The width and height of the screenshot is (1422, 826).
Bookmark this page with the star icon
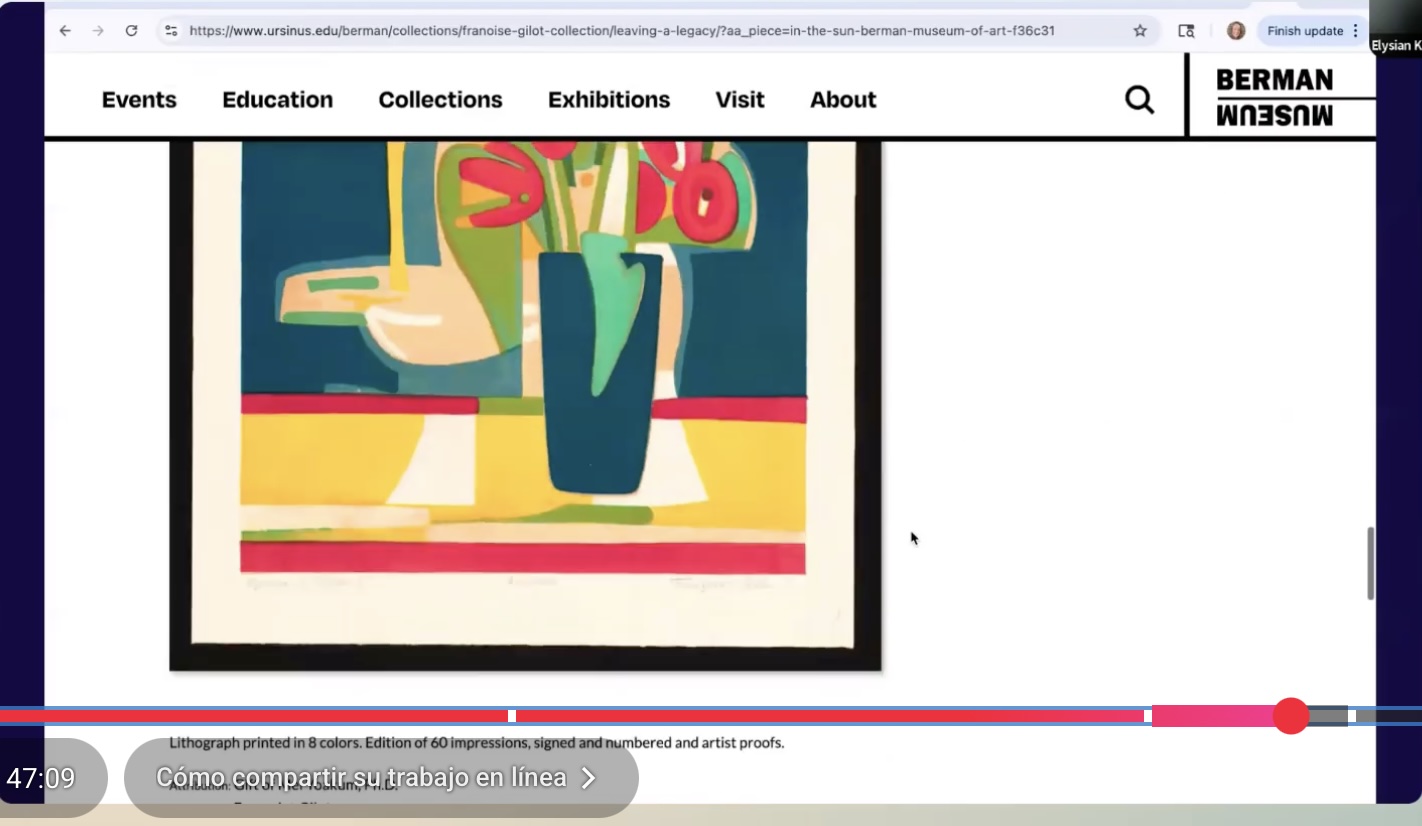pyautogui.click(x=1140, y=31)
